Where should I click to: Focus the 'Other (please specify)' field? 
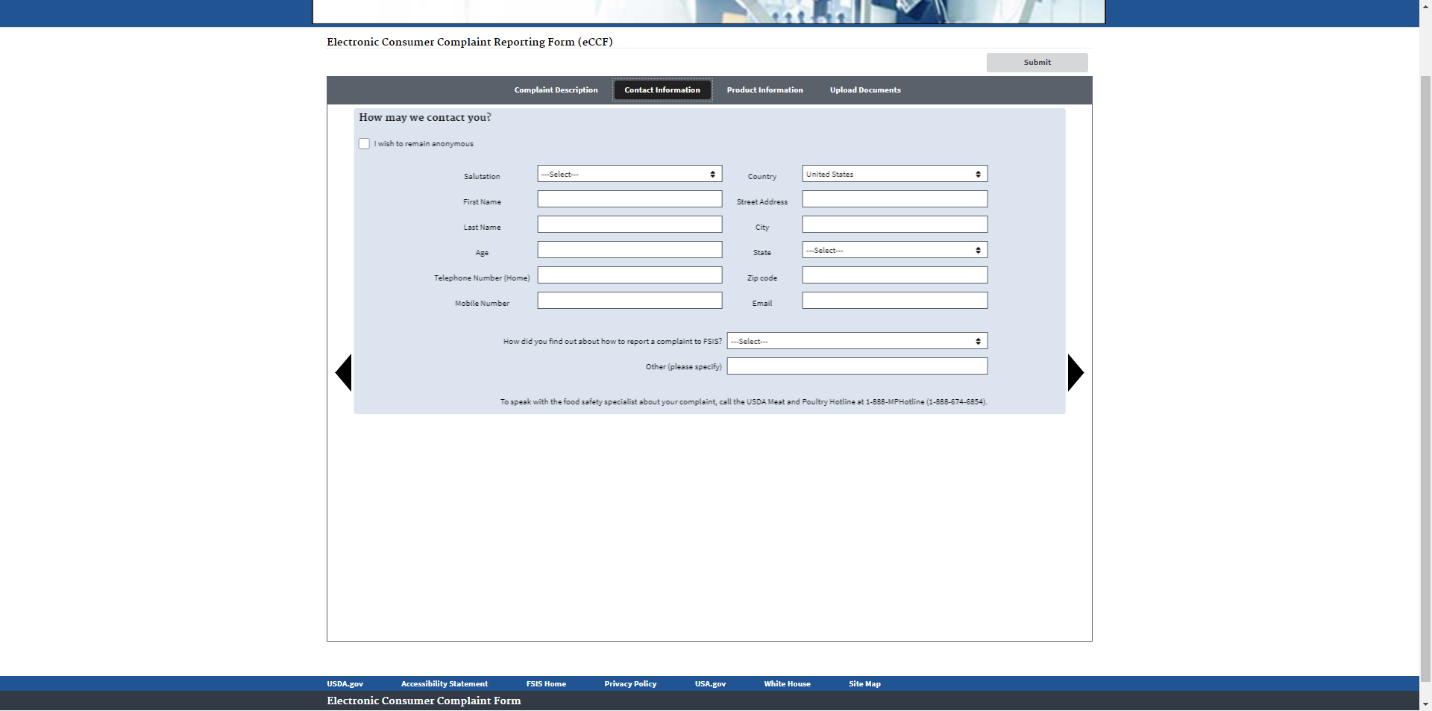click(x=856, y=366)
